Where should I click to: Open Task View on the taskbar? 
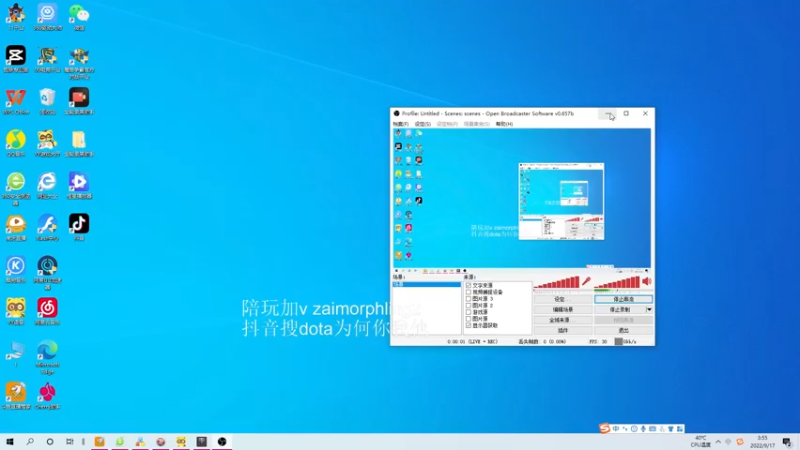69,441
